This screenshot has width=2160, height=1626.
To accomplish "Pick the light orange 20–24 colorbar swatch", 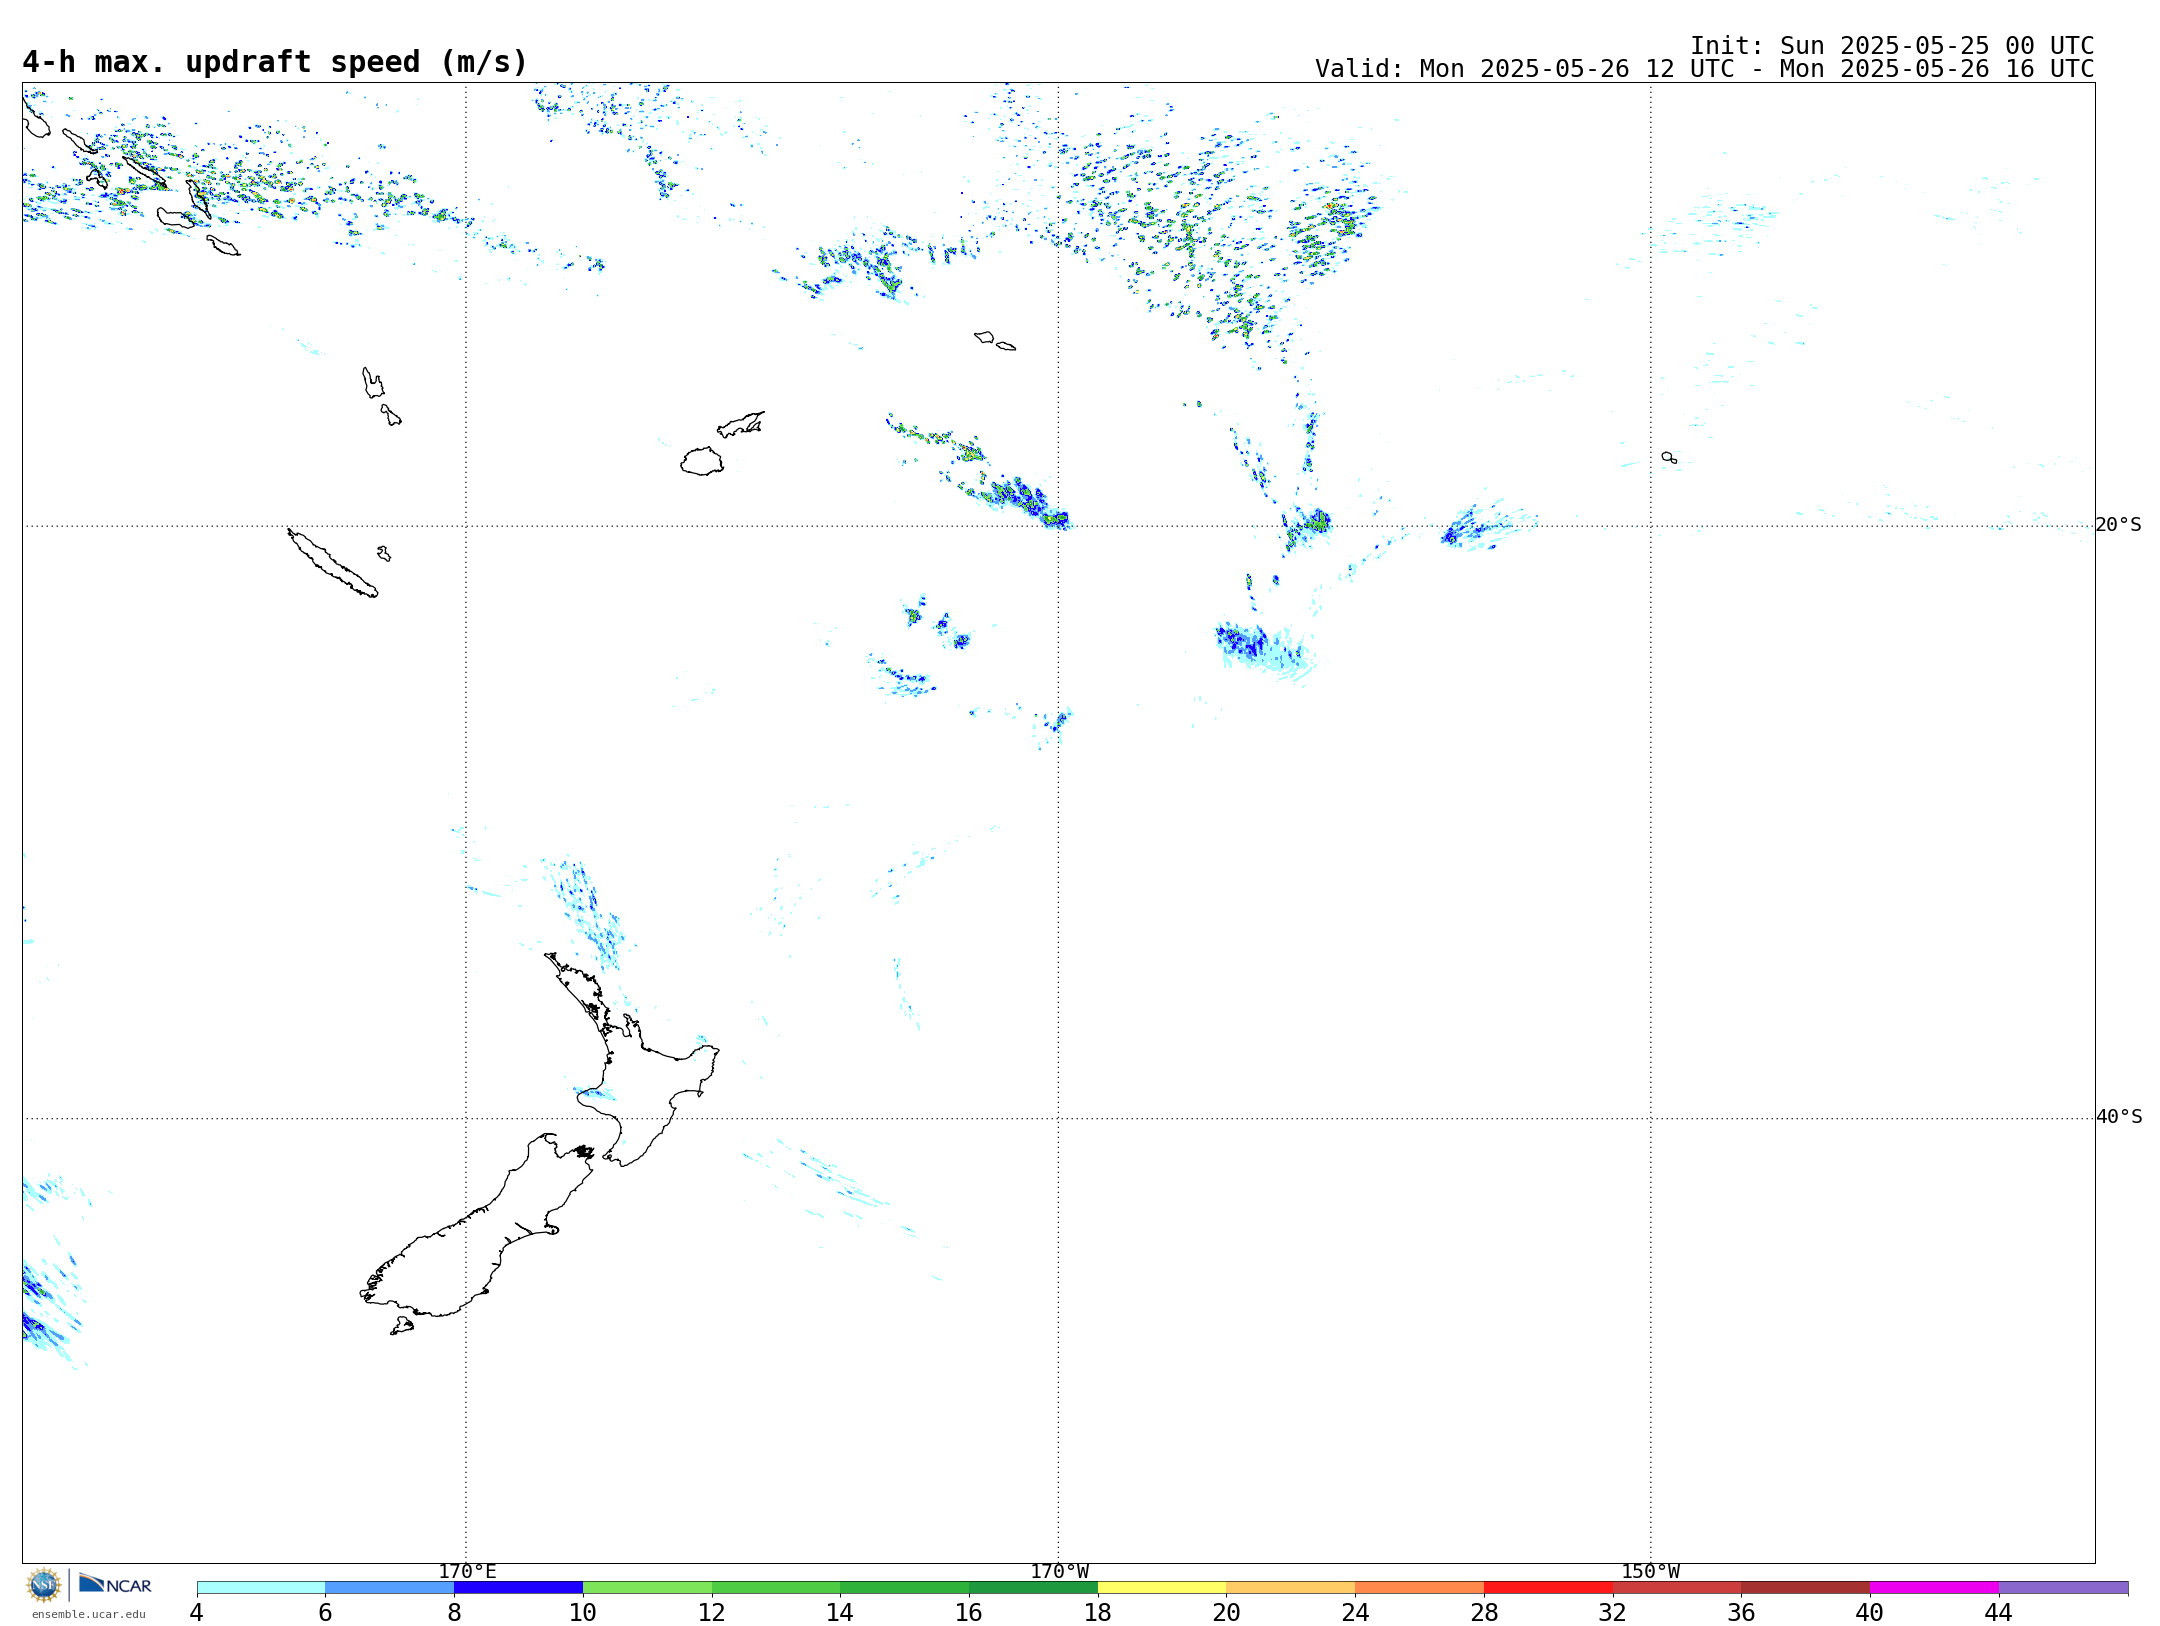I will 1291,1587.
